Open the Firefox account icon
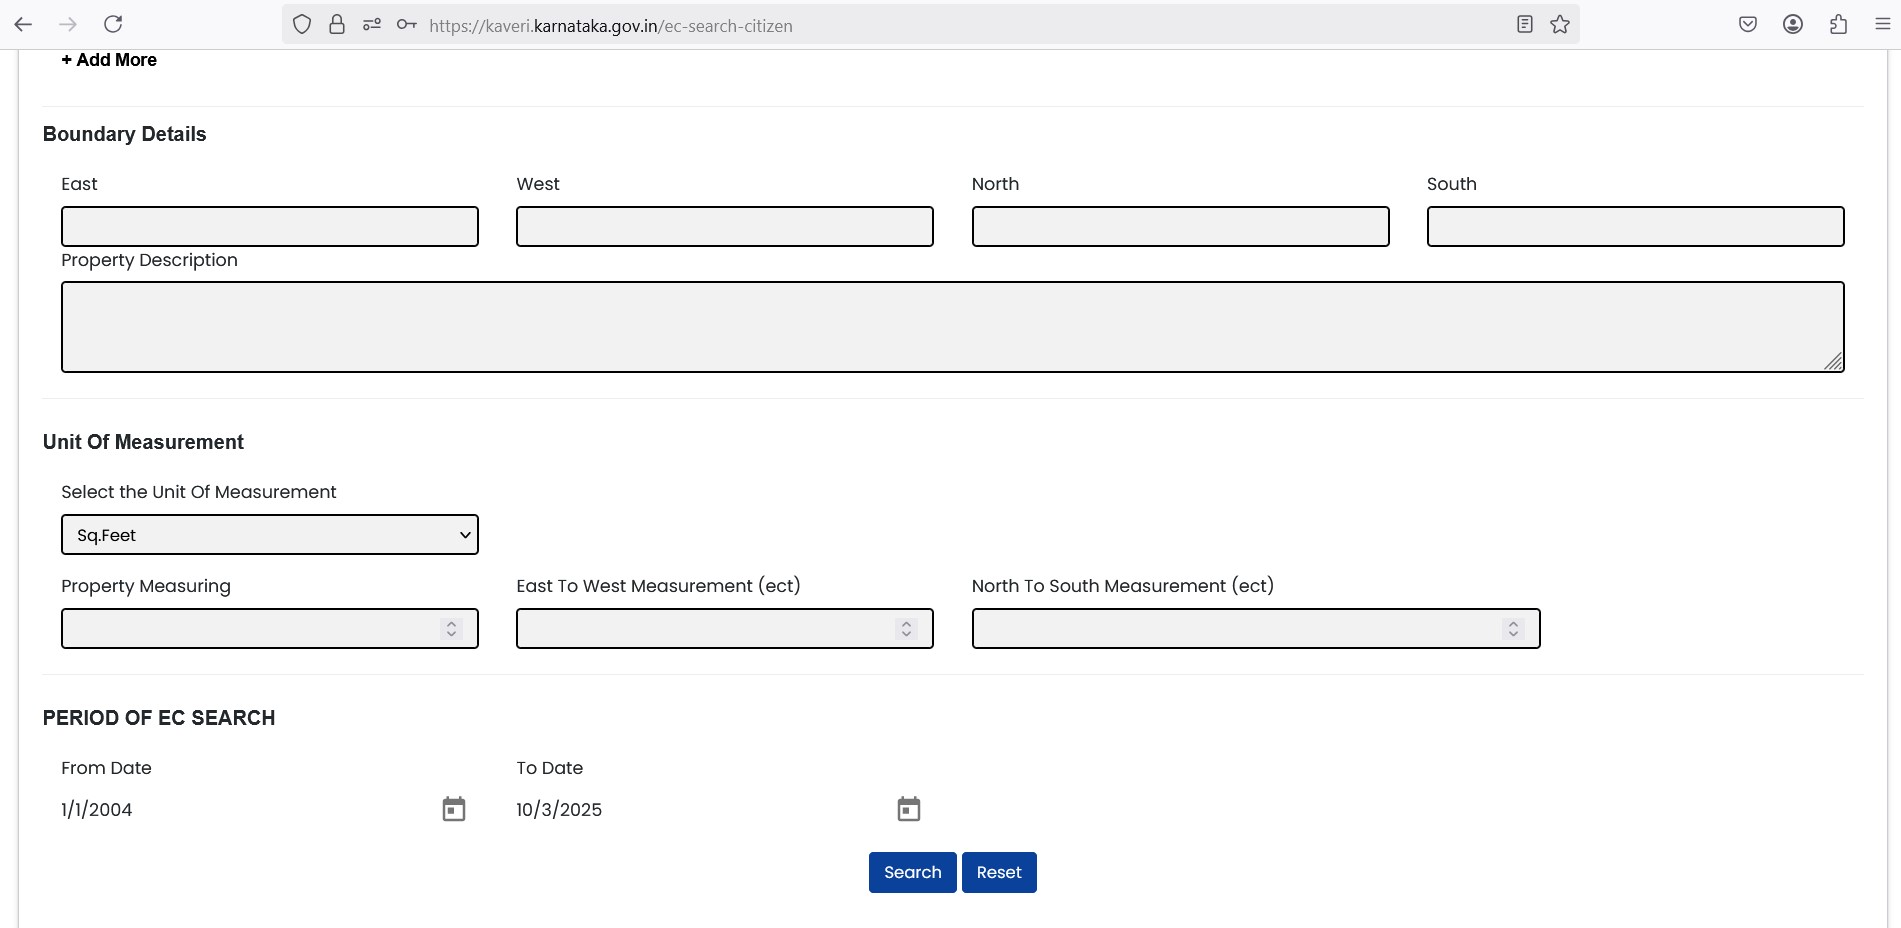Screen dimensions: 1901x928 coord(1793,25)
